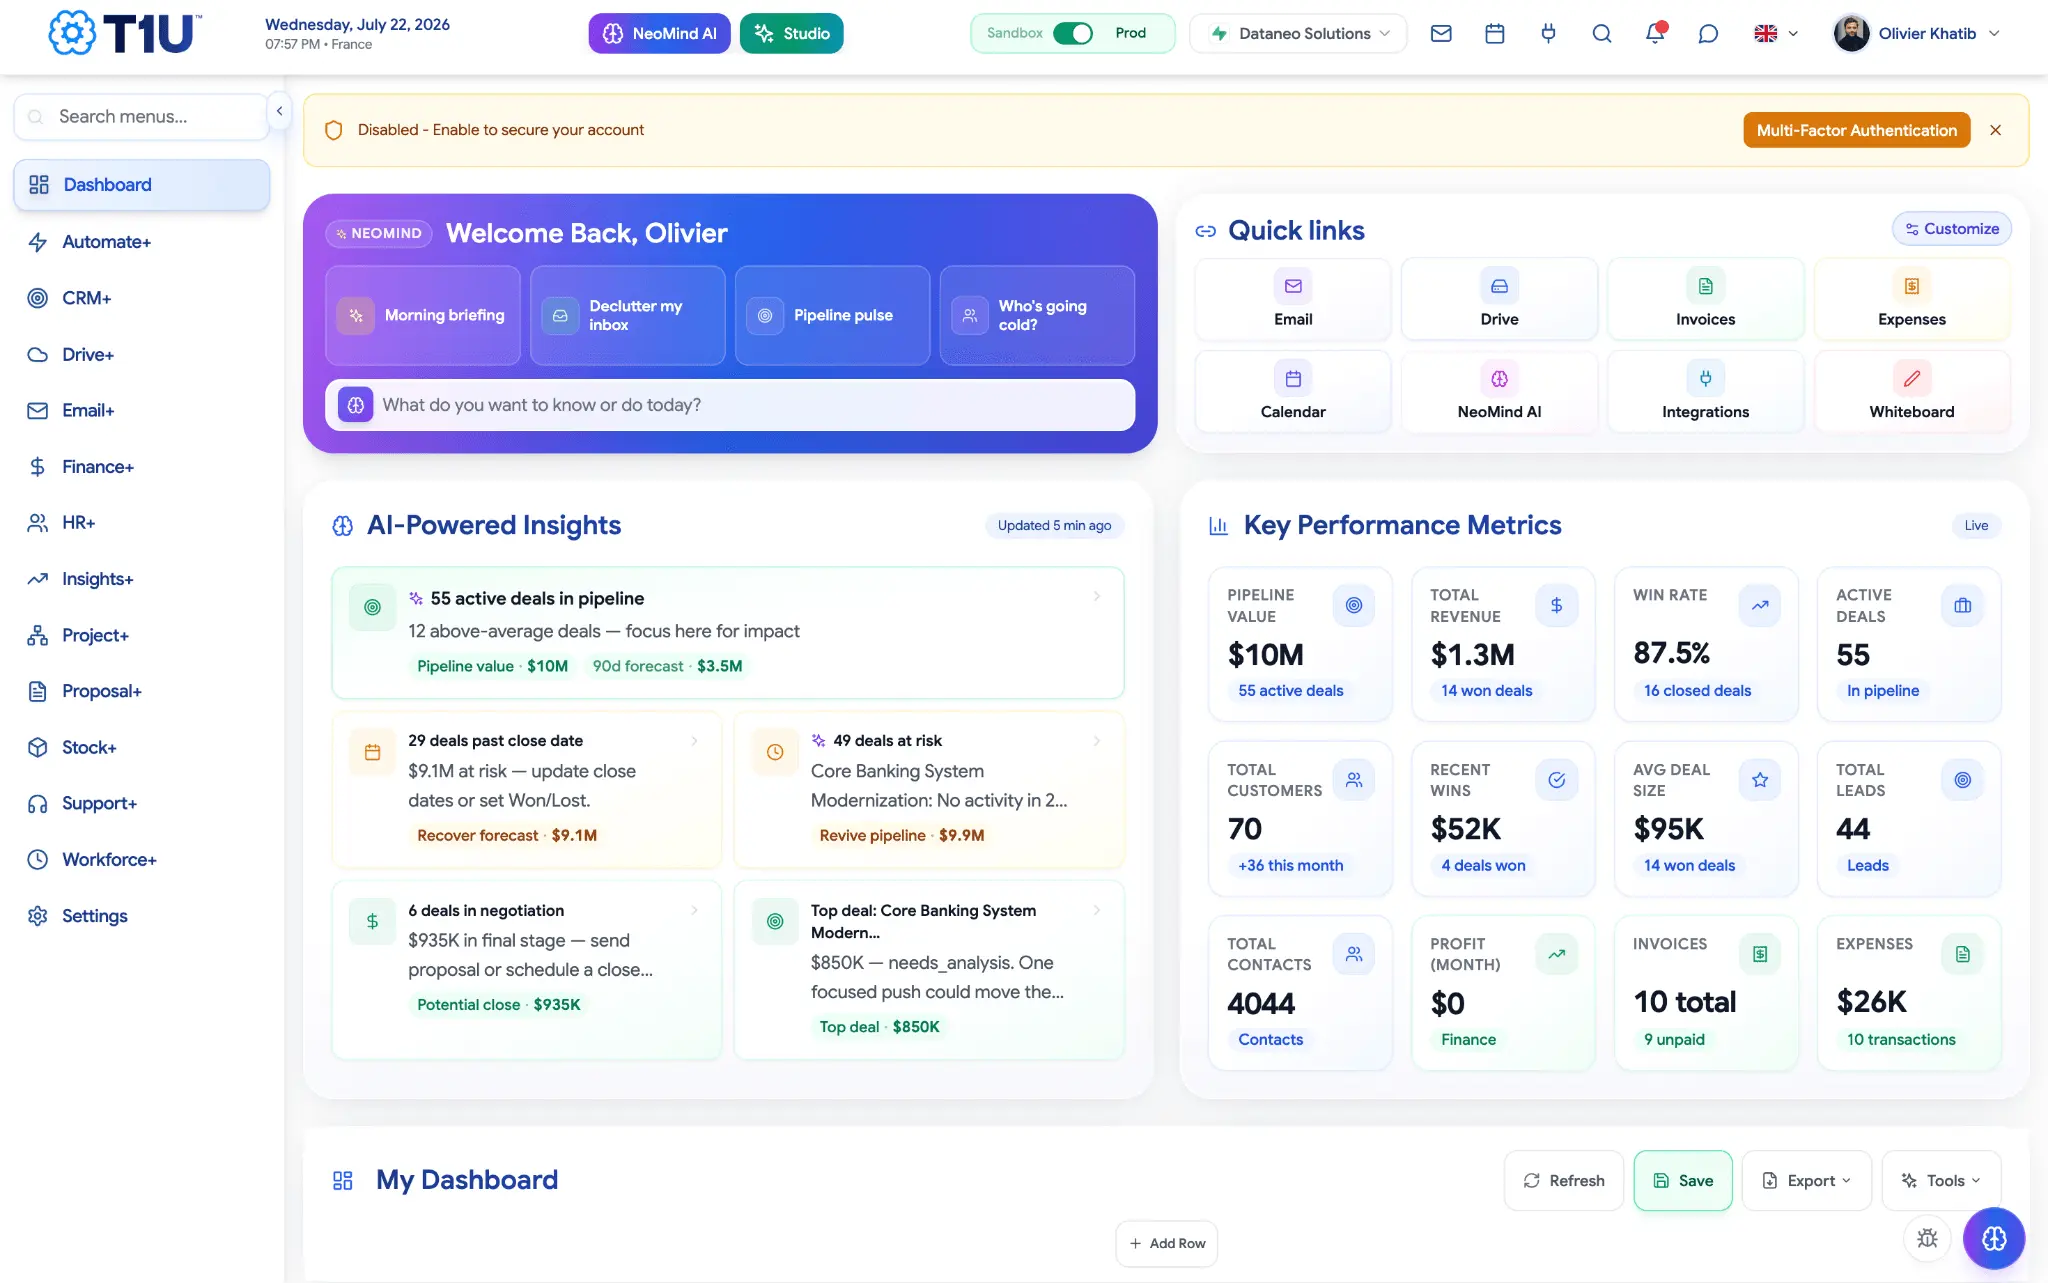Click the bug report icon

1927,1238
